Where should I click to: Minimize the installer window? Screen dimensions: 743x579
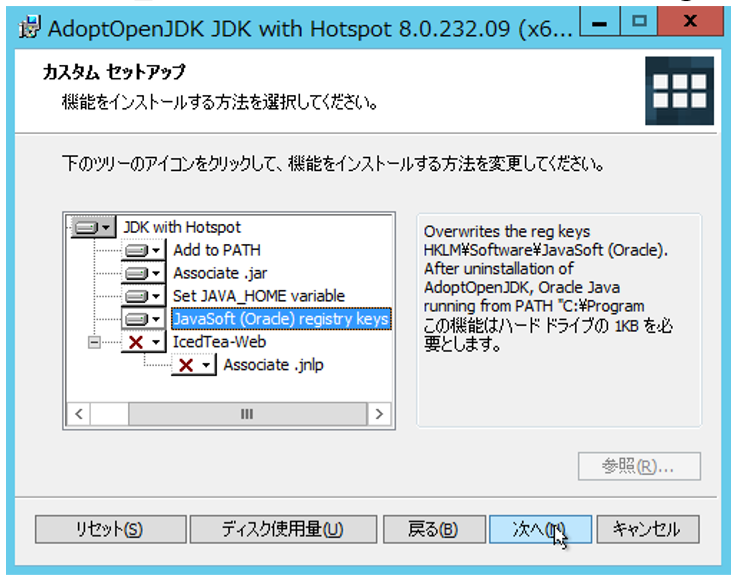(599, 21)
